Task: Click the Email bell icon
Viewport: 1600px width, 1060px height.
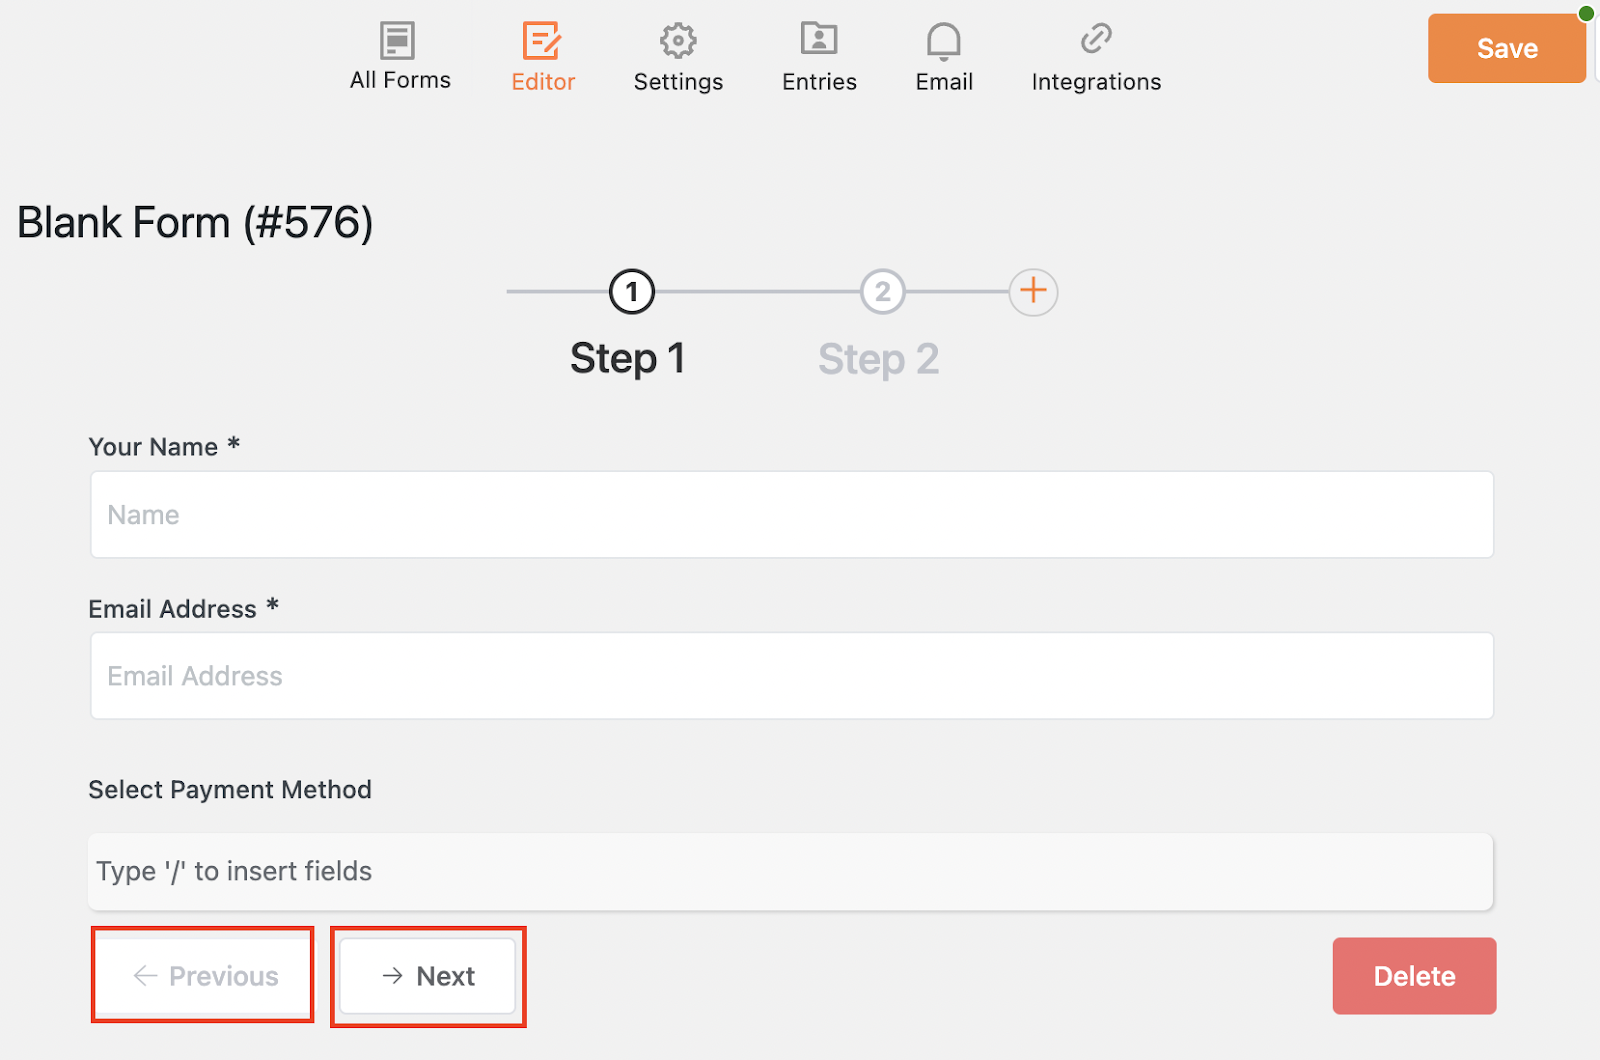Action: coord(943,41)
